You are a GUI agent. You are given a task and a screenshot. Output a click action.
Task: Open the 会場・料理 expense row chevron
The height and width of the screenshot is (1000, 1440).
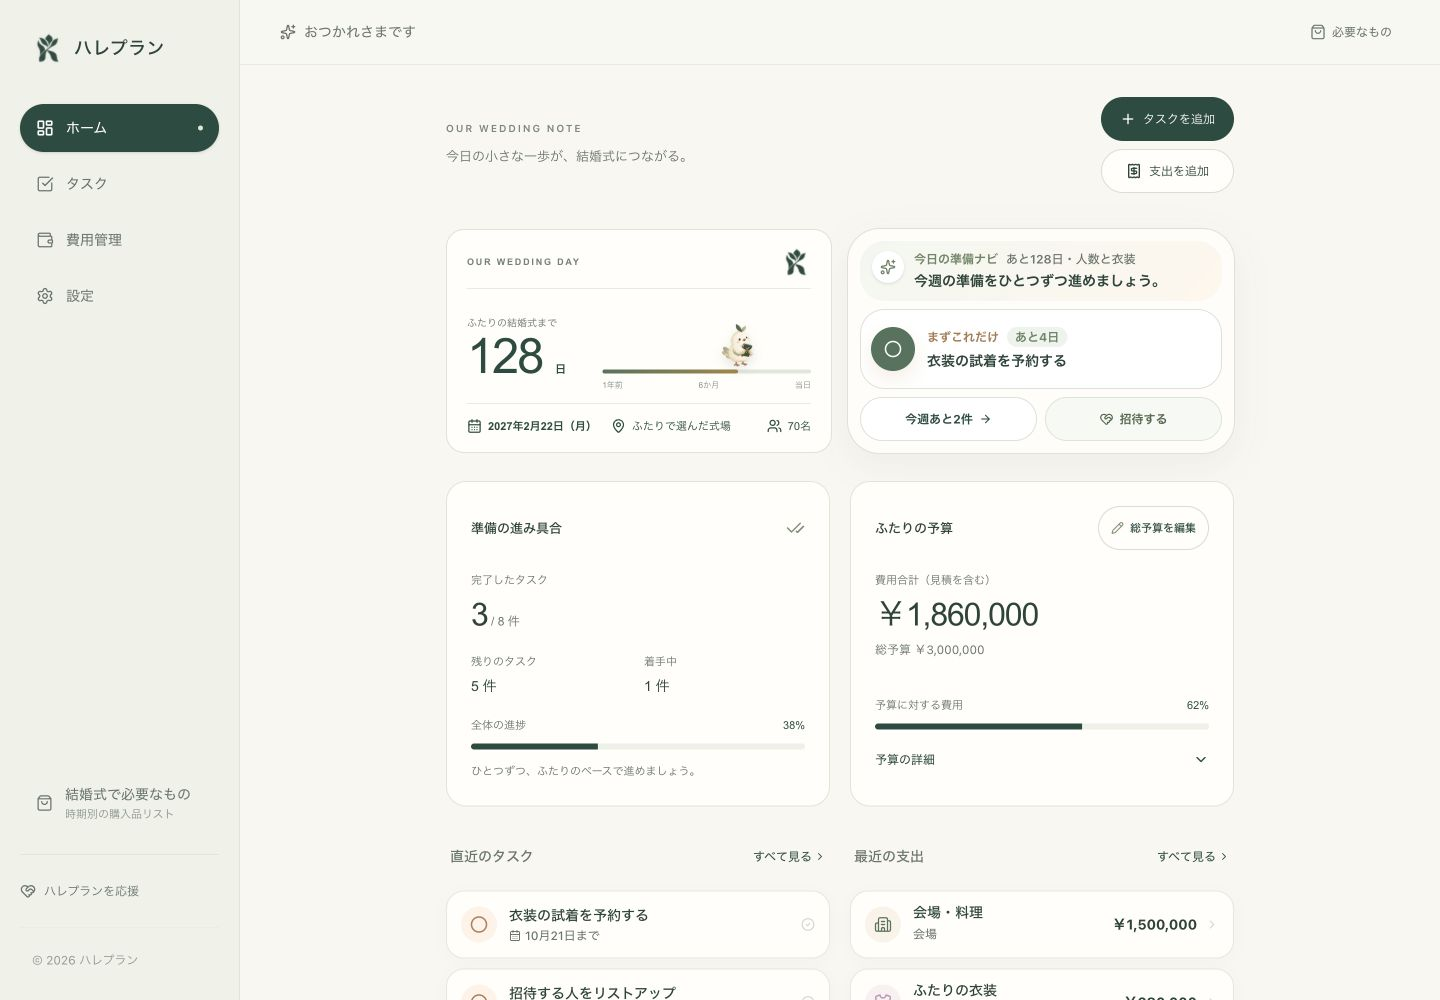(1212, 925)
